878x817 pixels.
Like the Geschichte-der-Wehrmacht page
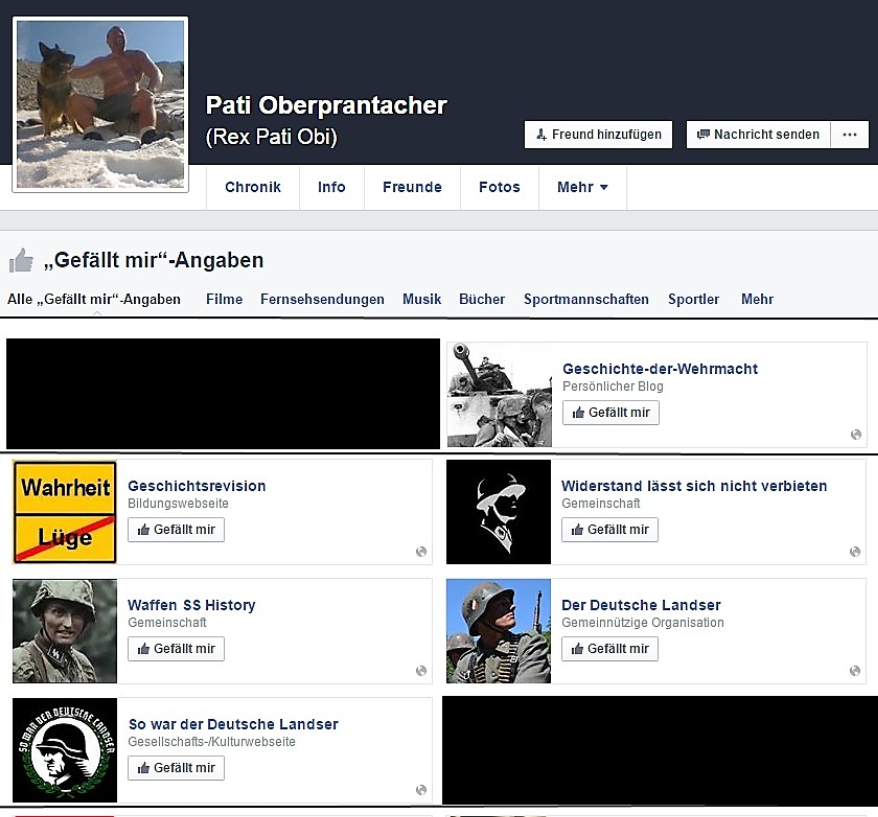pos(610,413)
